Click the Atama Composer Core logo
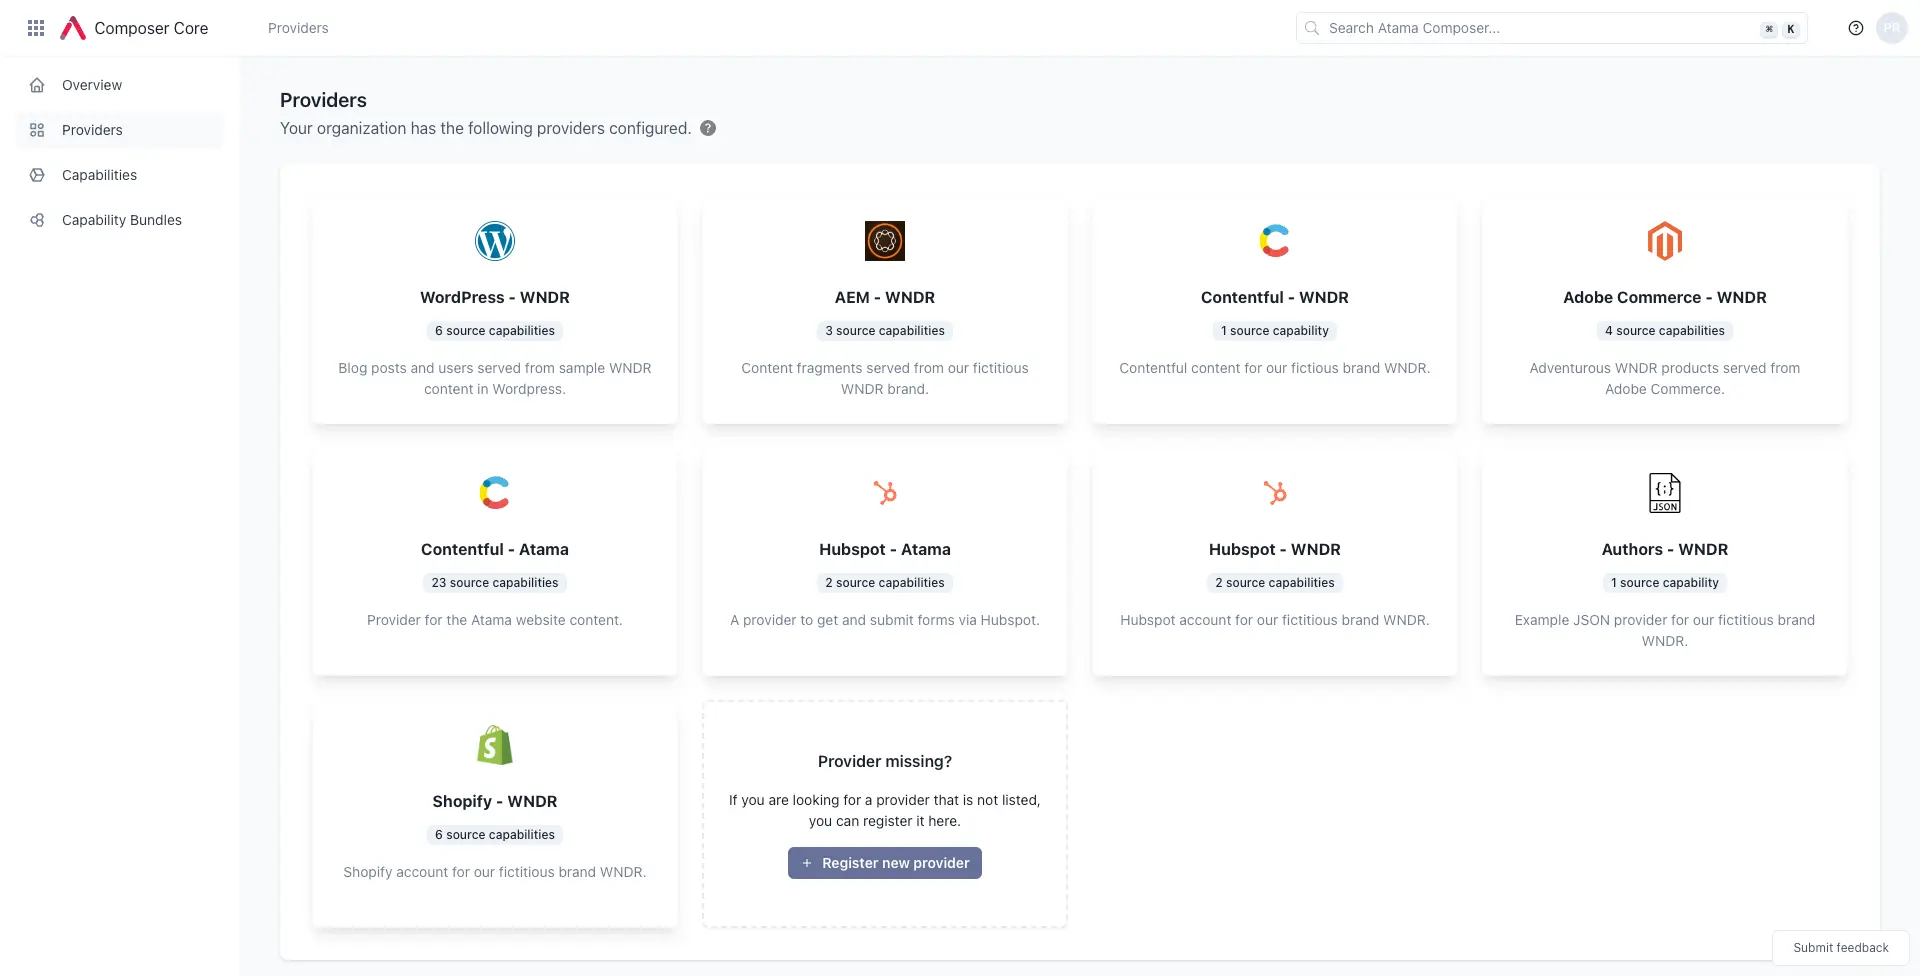 coord(73,28)
